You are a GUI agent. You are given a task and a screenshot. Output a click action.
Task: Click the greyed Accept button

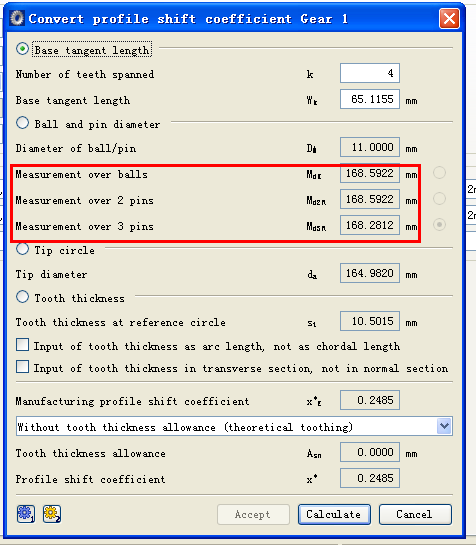pos(253,514)
